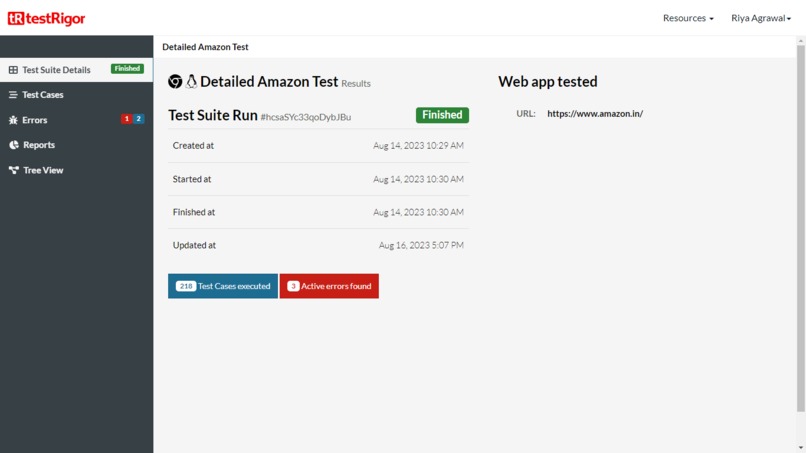Viewport: 806px width, 453px height.
Task: Select Test Suite Details in sidebar
Action: (x=76, y=69)
